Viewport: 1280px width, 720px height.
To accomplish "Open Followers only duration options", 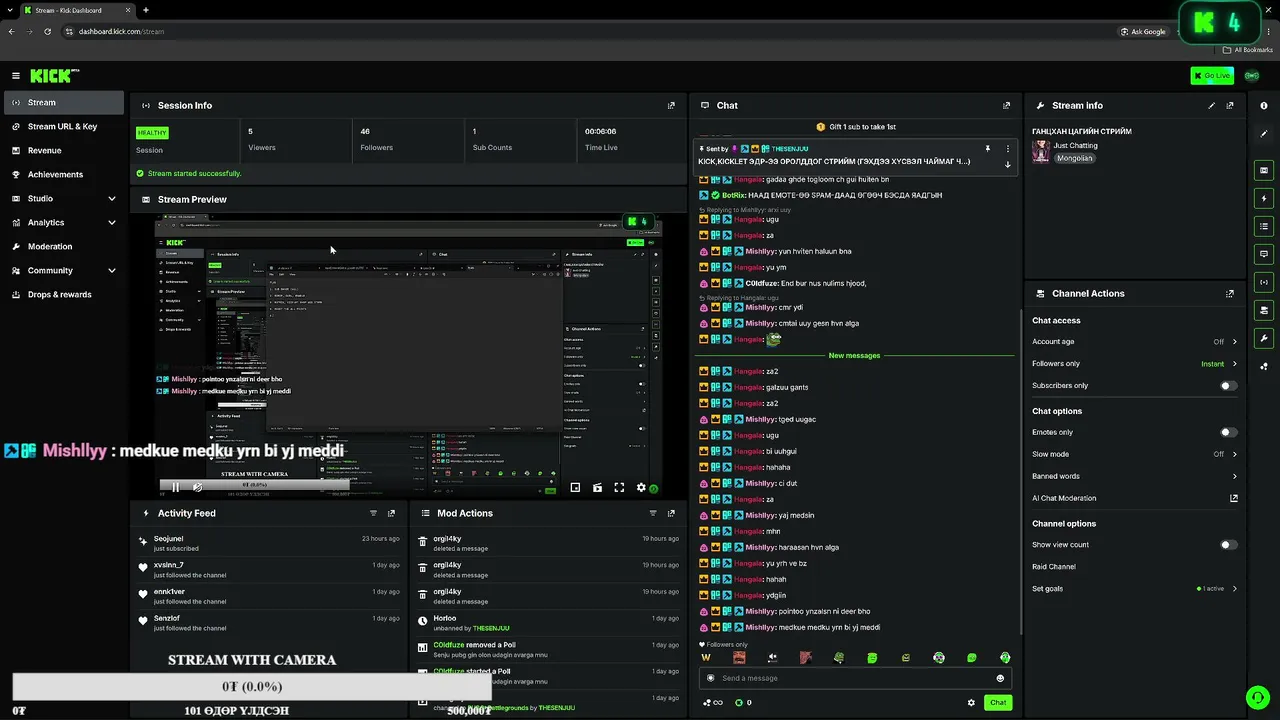I will click(x=1135, y=364).
